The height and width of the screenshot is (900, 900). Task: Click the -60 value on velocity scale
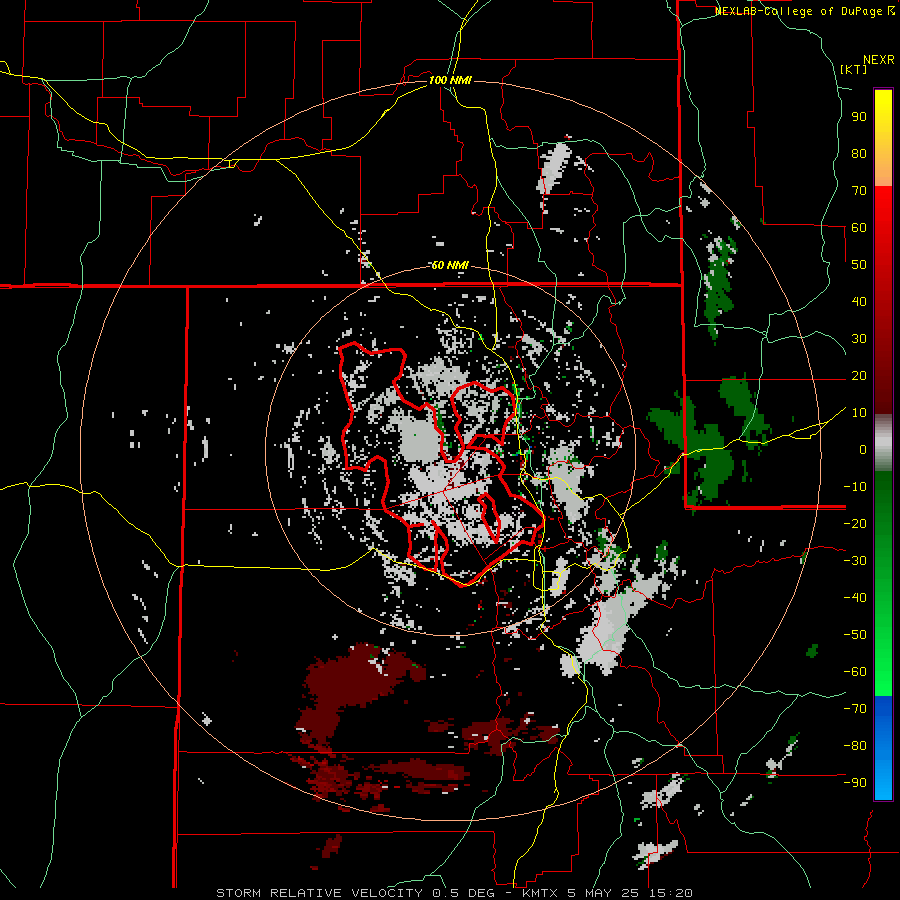click(855, 672)
